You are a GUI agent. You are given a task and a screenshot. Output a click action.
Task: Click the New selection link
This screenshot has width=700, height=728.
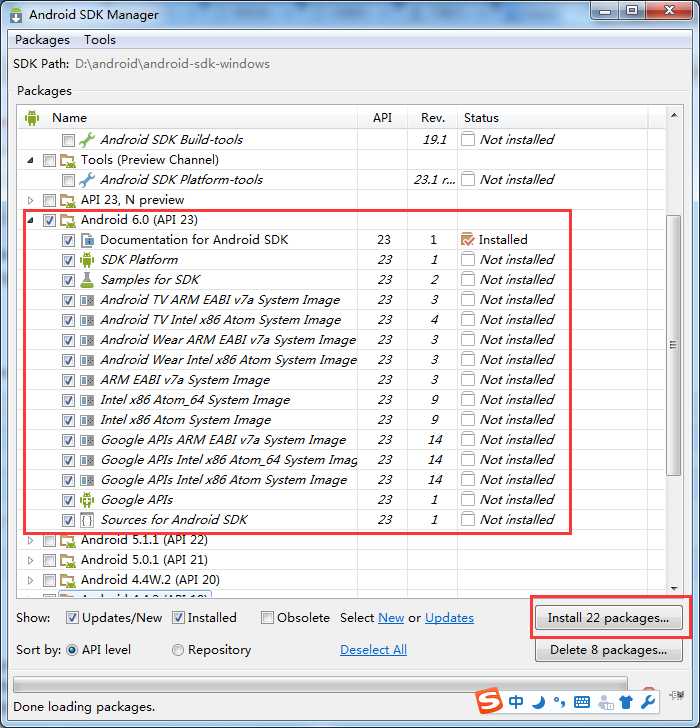[391, 618]
